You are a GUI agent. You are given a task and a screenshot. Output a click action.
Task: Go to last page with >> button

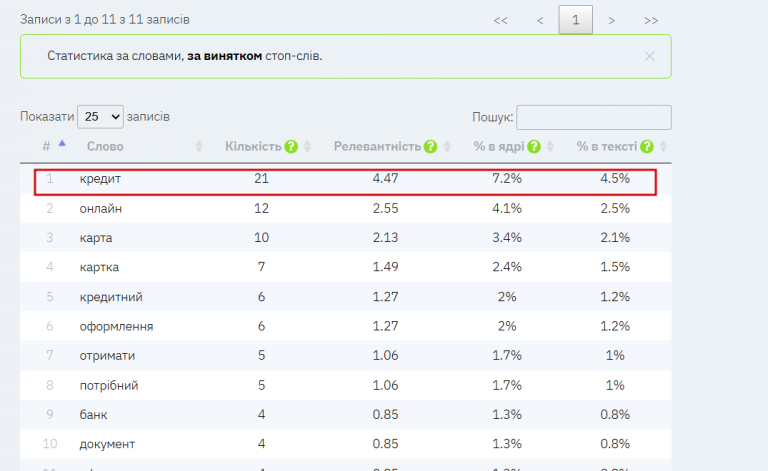pos(650,21)
